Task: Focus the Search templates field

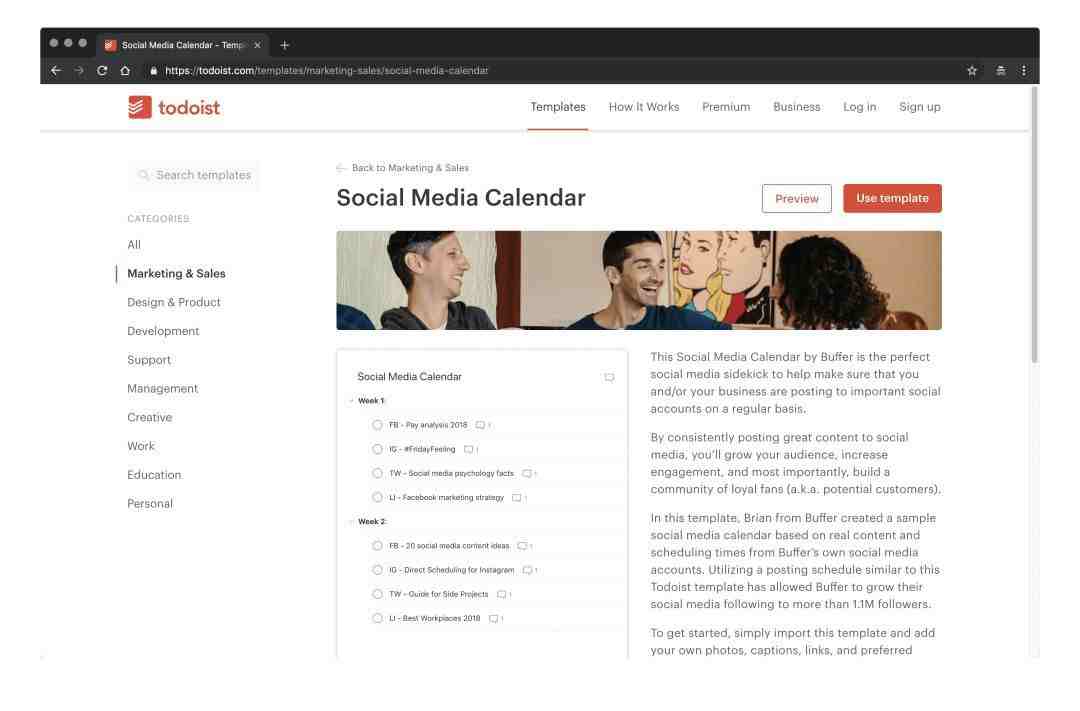Action: tap(194, 175)
